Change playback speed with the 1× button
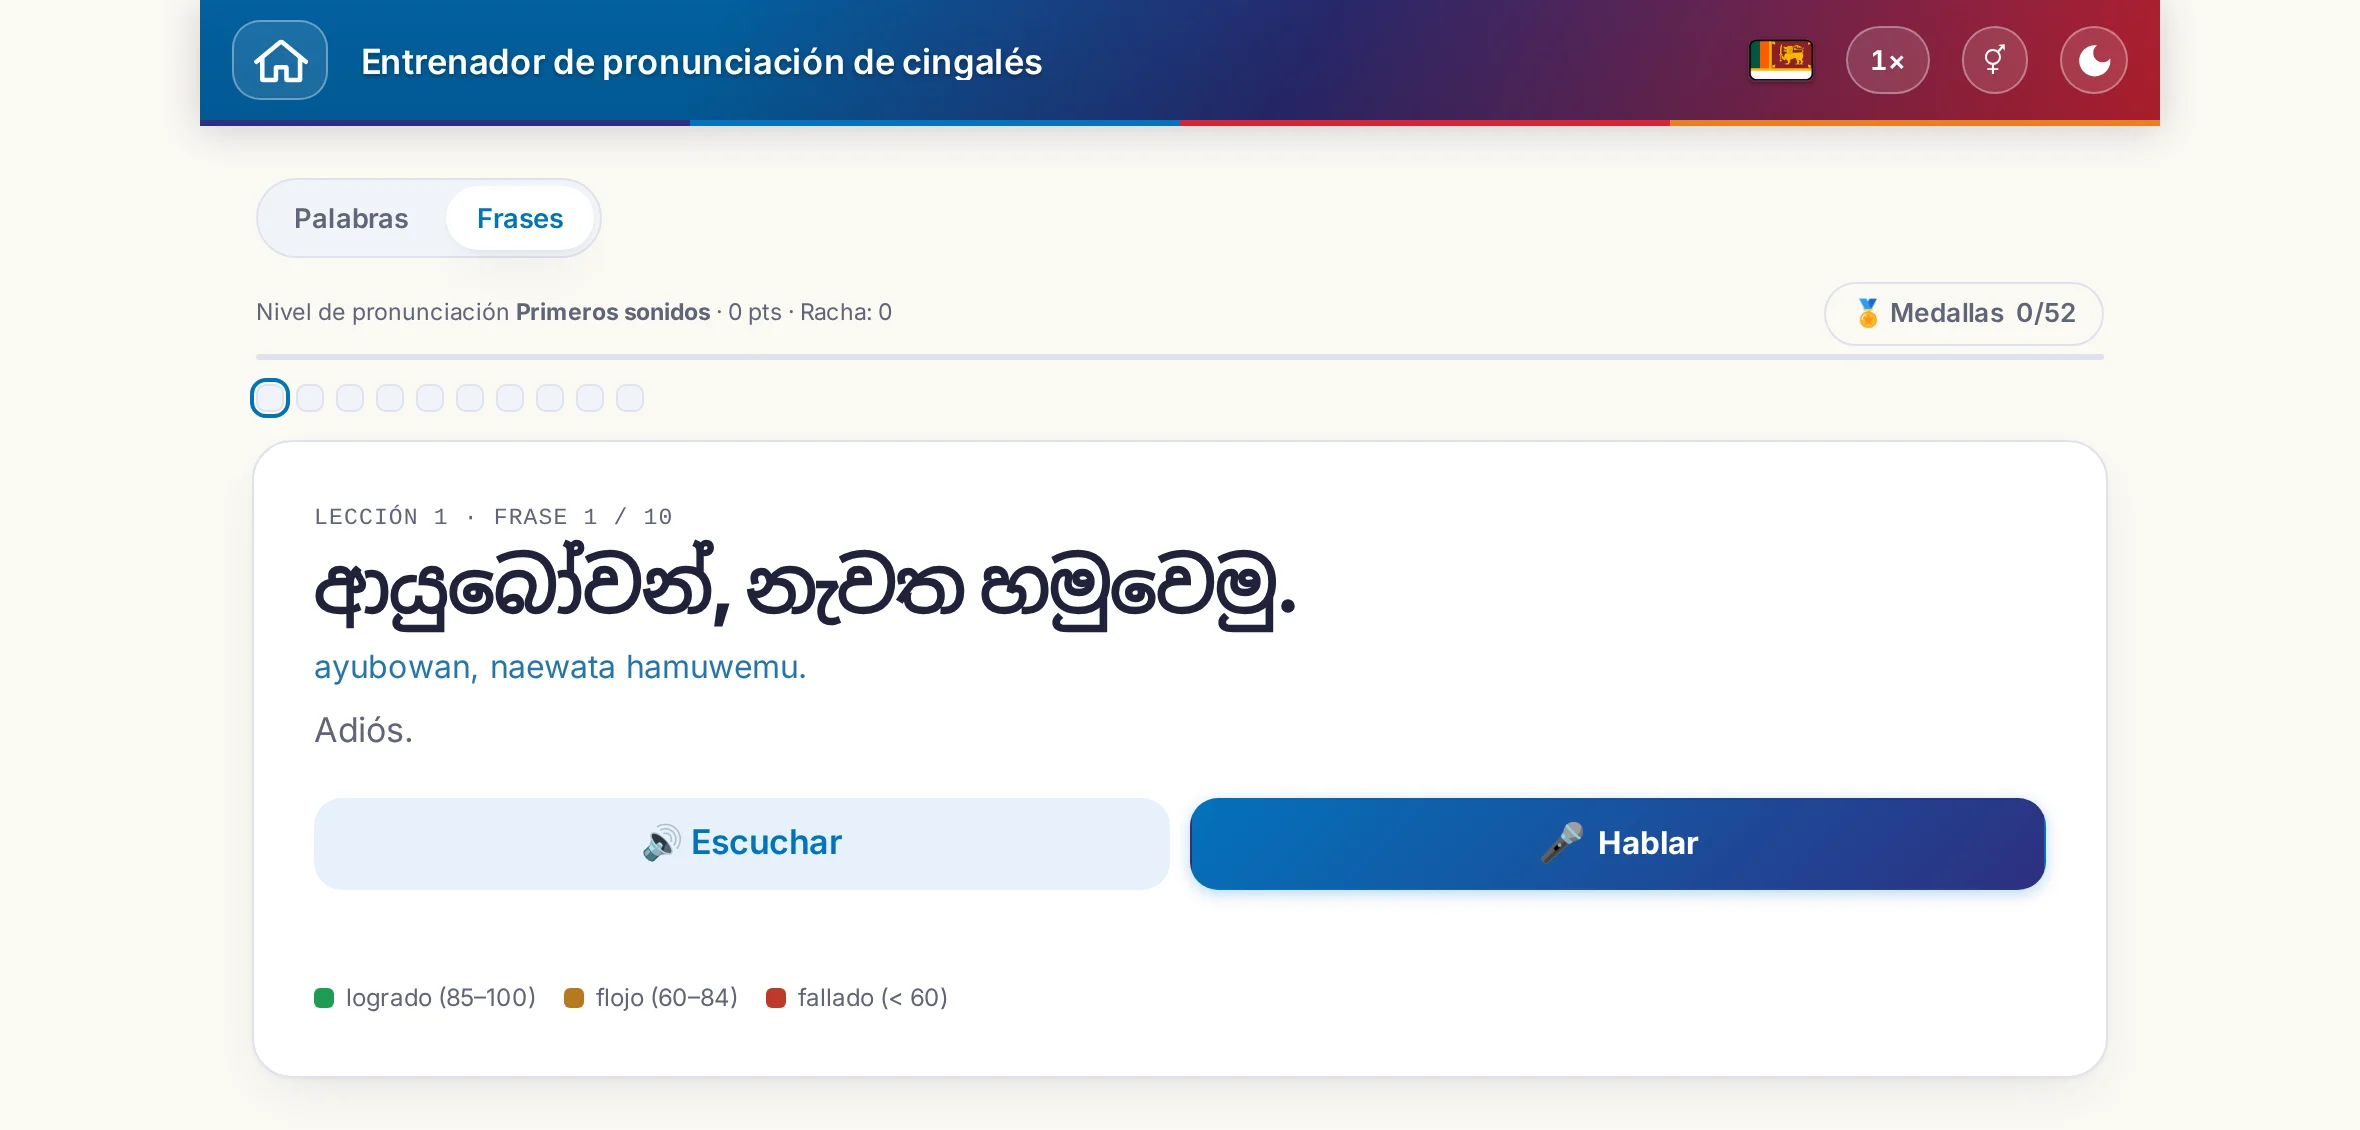The image size is (2360, 1130). coord(1888,60)
